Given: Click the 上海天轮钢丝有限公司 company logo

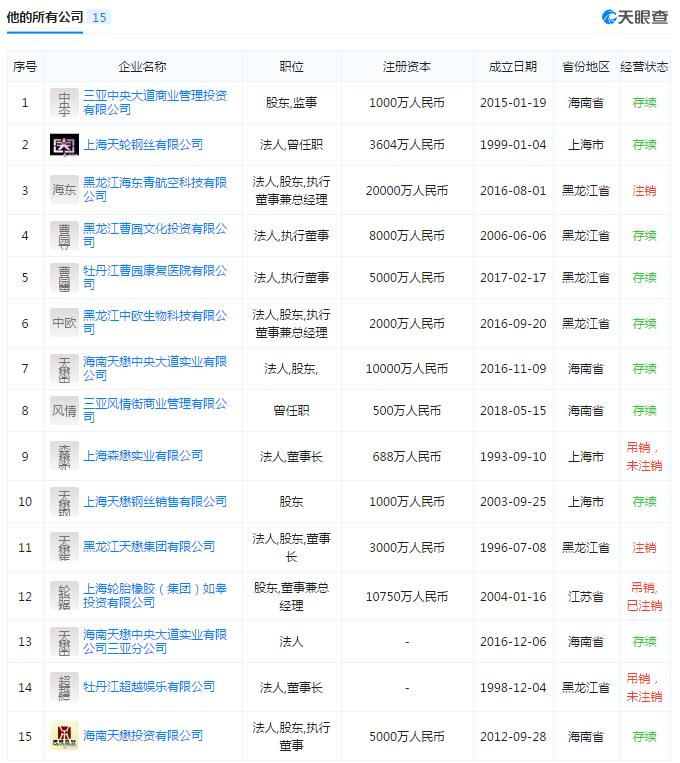Looking at the screenshot, I should pos(64,145).
